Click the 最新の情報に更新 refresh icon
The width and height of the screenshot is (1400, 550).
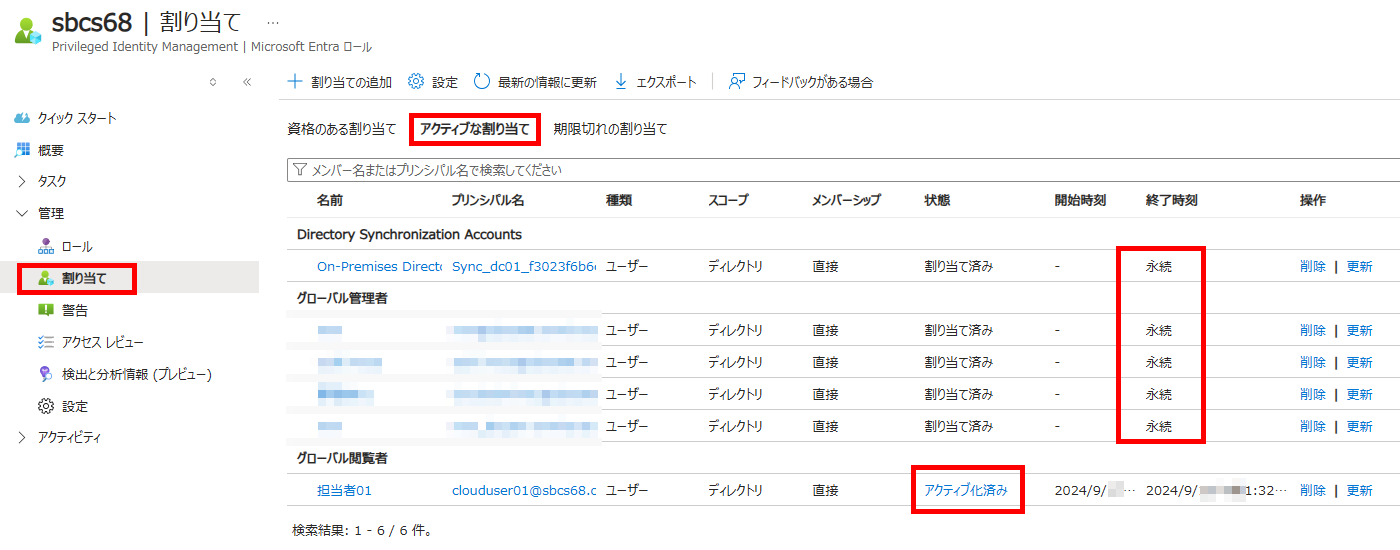pos(482,82)
